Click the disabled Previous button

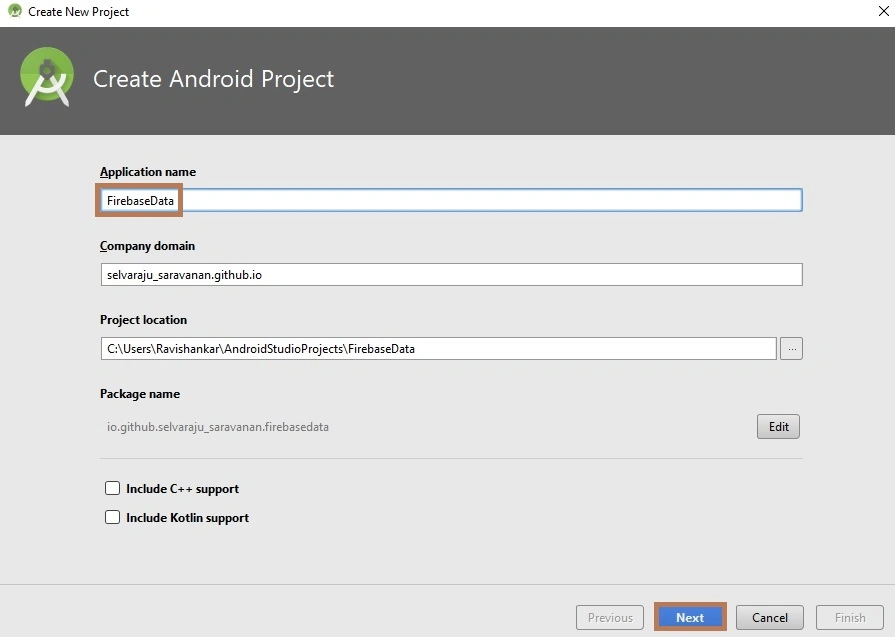tap(610, 617)
